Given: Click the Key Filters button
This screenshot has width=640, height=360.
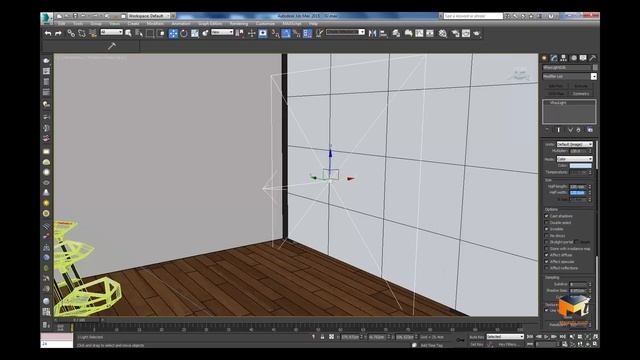Looking at the screenshot, I should point(509,344).
